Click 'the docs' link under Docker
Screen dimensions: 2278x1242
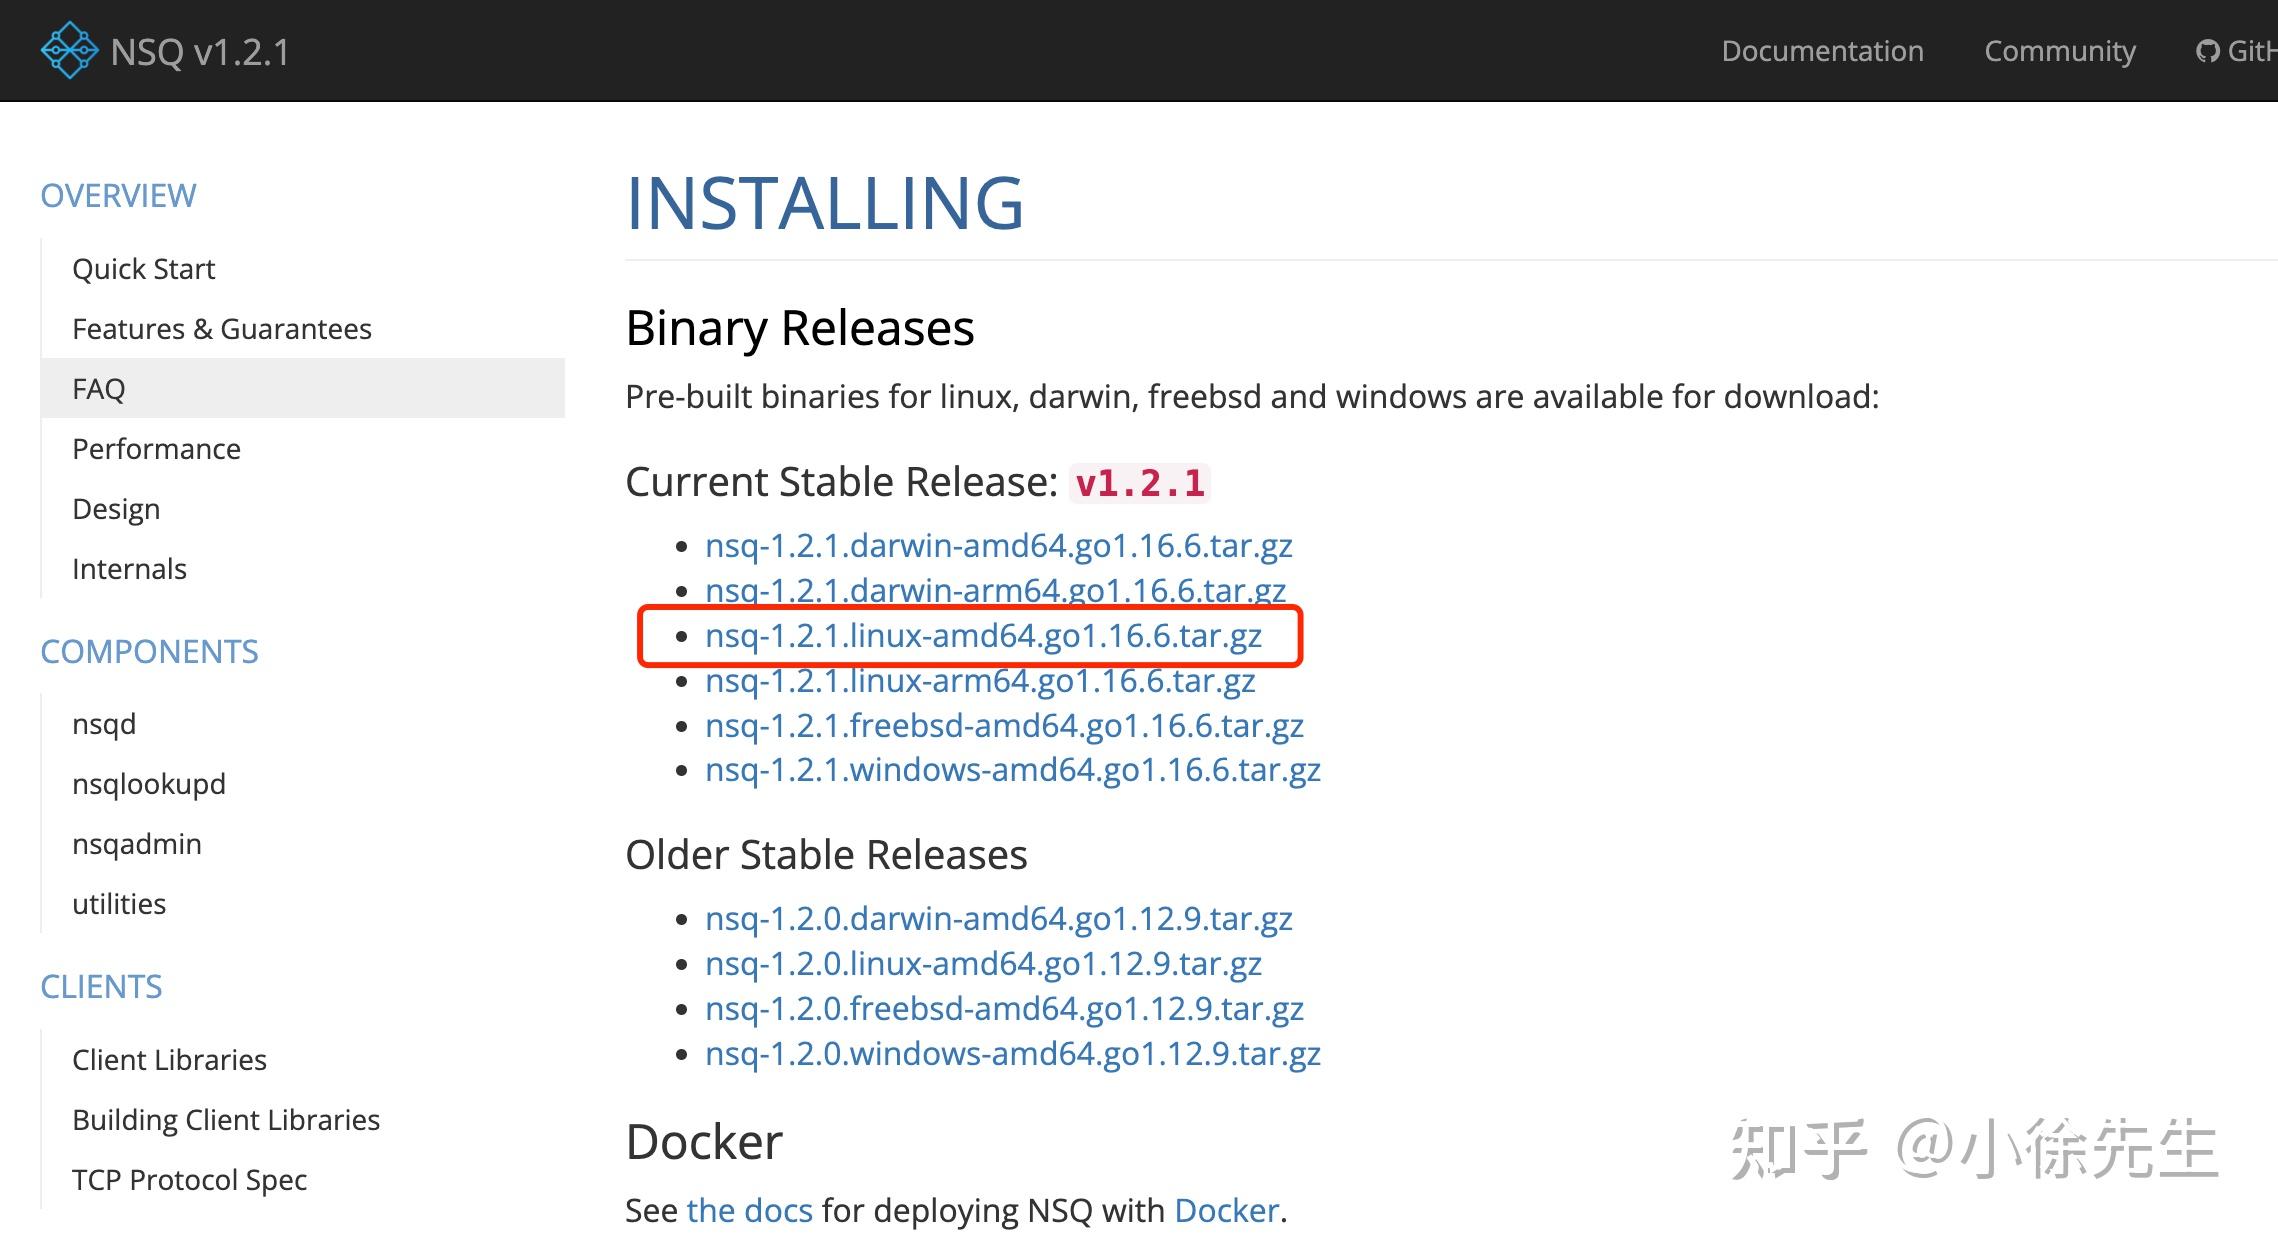click(x=749, y=1211)
